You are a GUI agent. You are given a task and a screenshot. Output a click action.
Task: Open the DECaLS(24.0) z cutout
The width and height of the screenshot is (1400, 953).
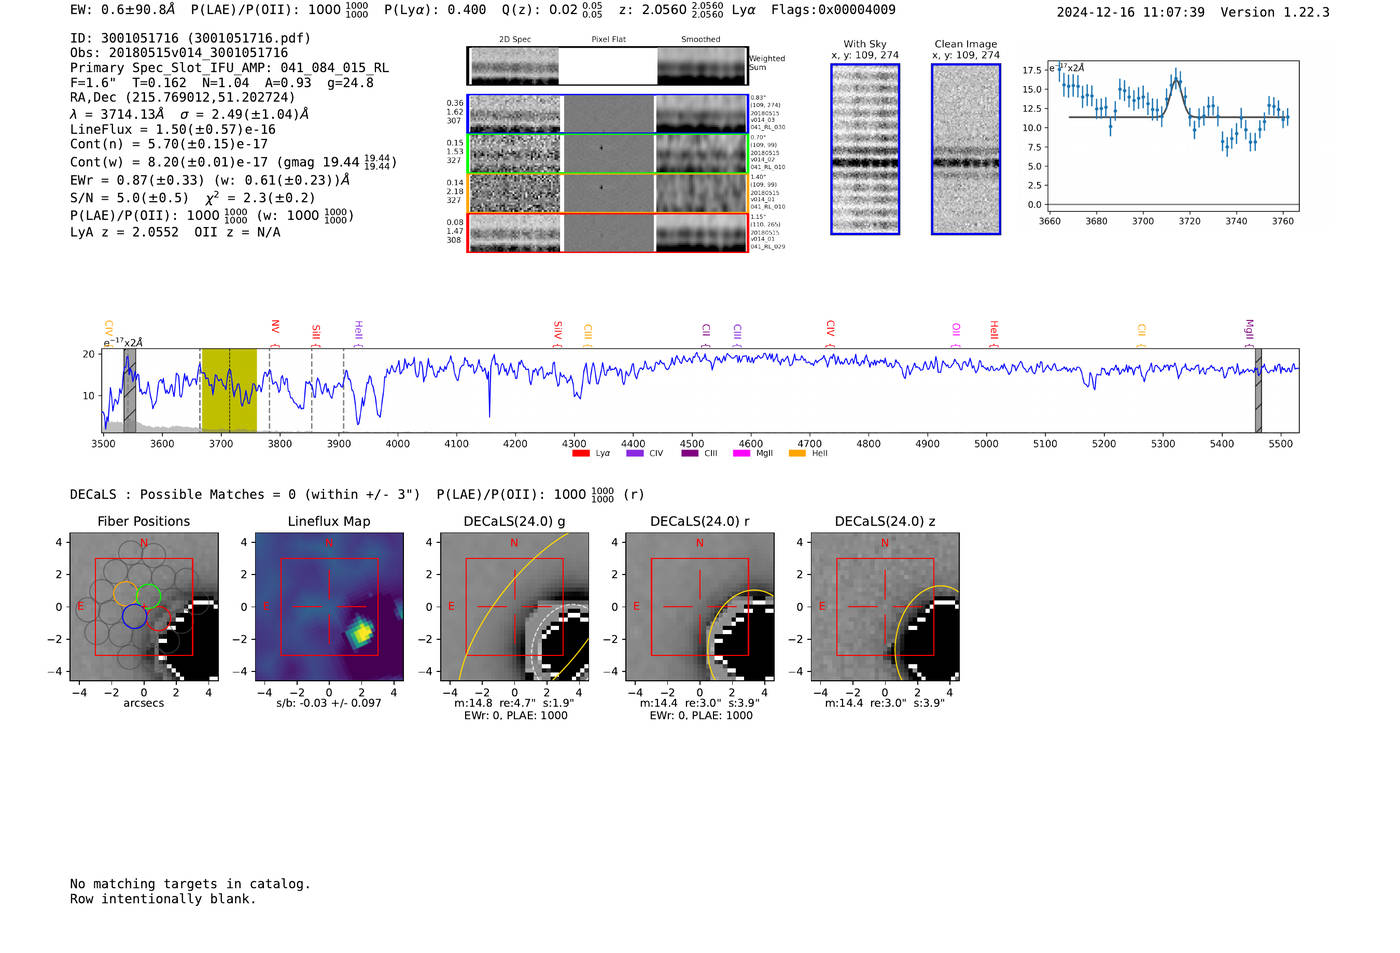(885, 607)
